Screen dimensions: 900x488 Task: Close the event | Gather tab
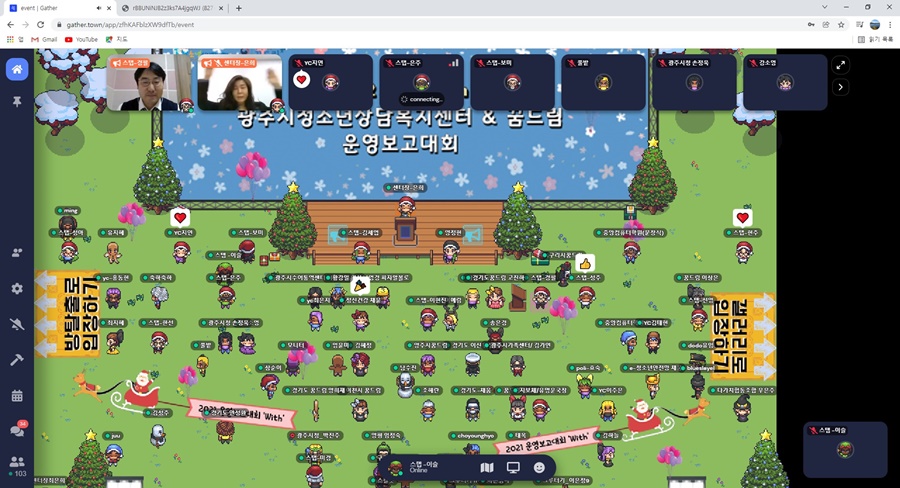coord(109,8)
